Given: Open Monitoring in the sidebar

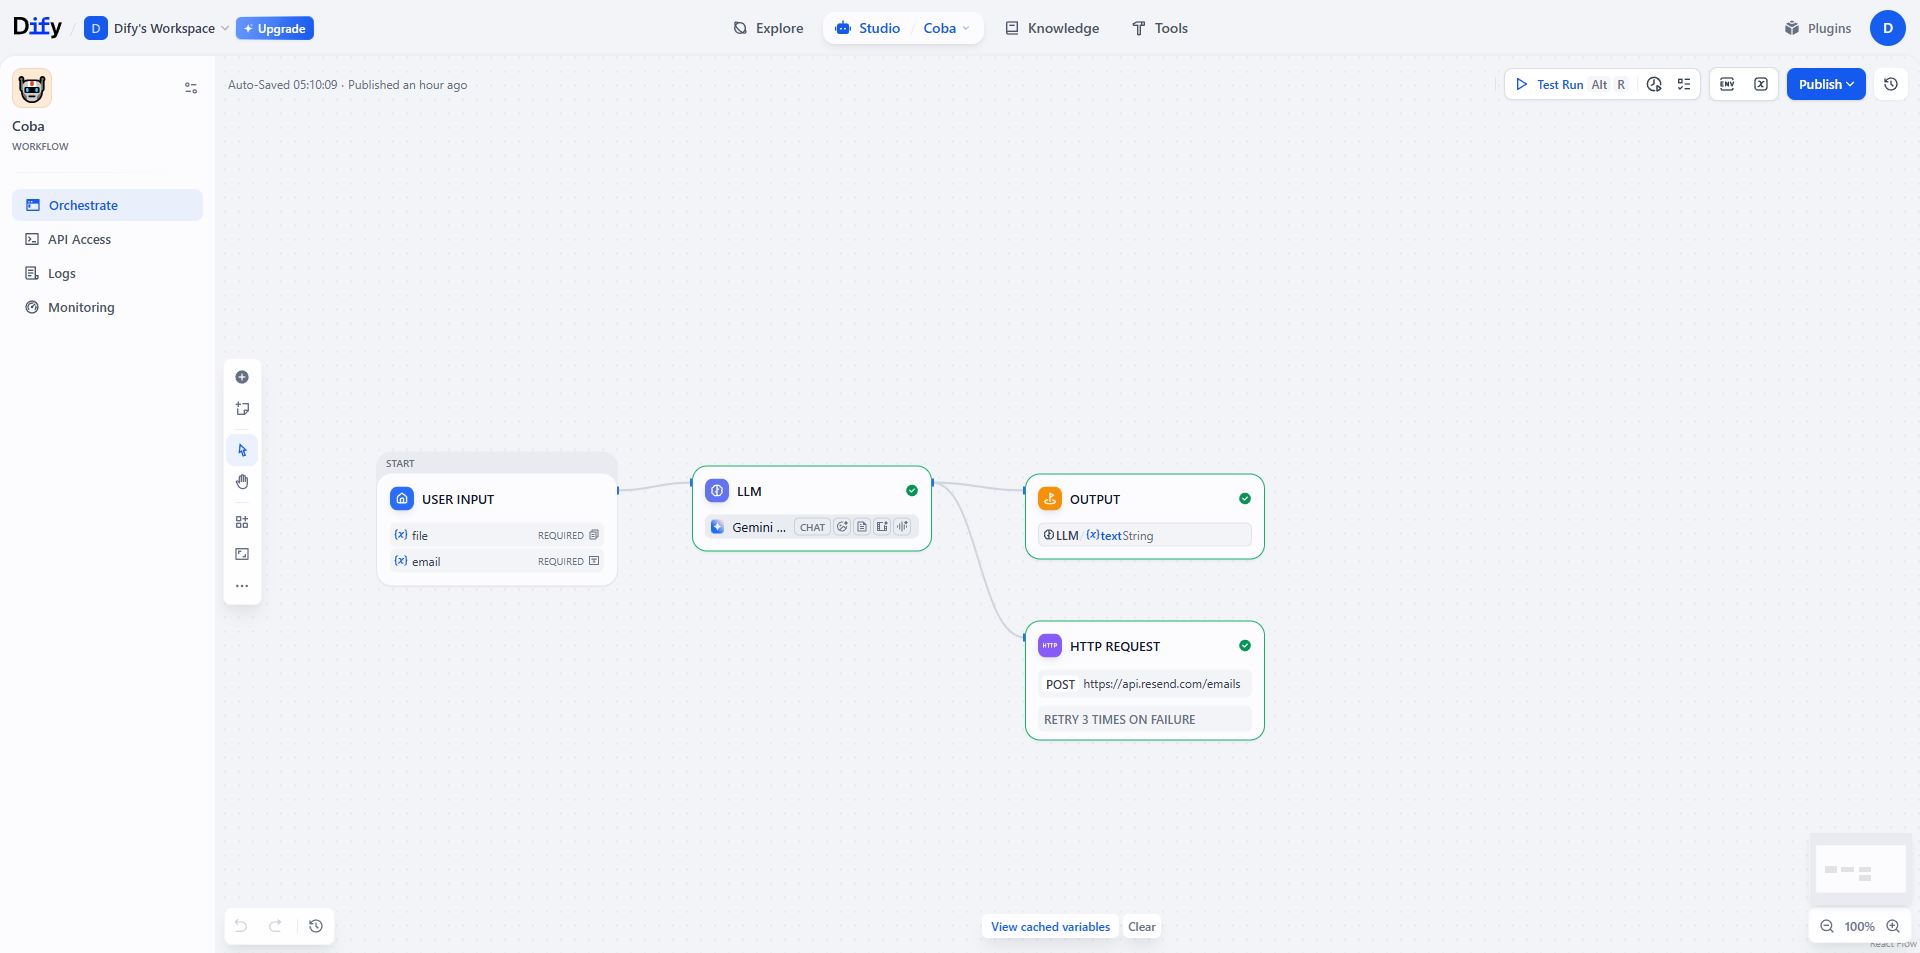Looking at the screenshot, I should (107, 307).
